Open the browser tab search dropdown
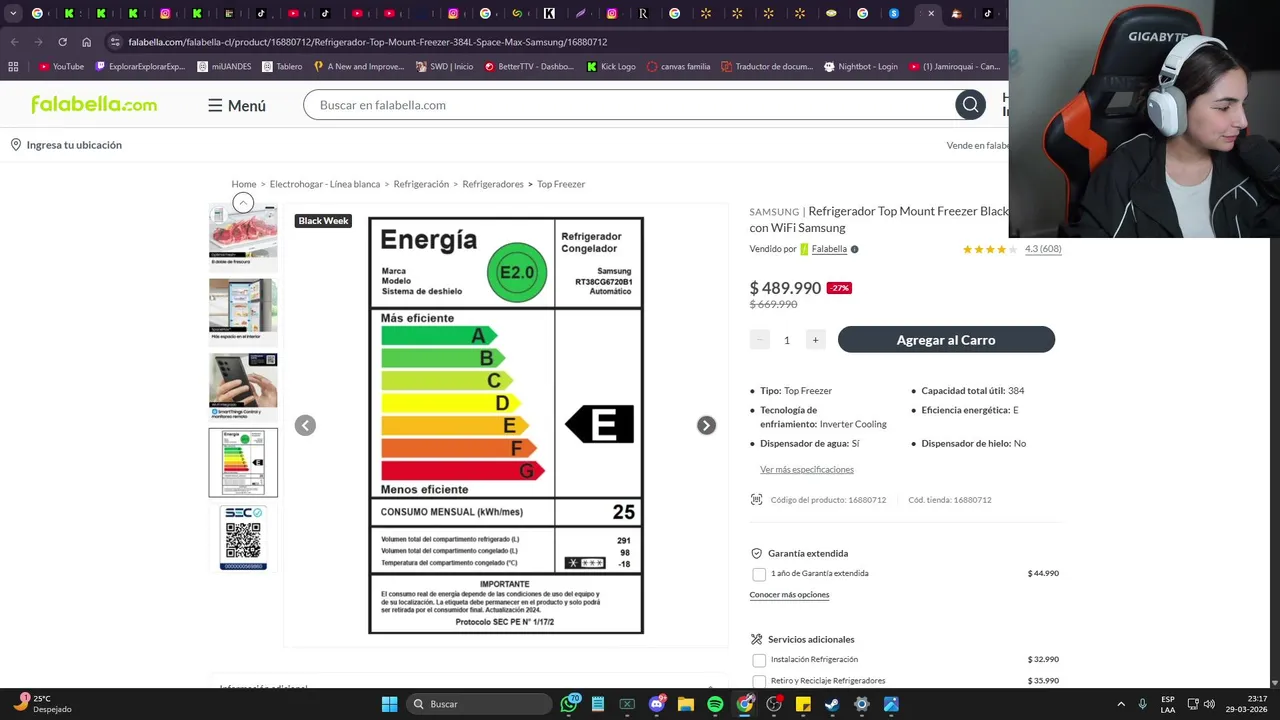Image resolution: width=1280 pixels, height=720 pixels. click(13, 14)
